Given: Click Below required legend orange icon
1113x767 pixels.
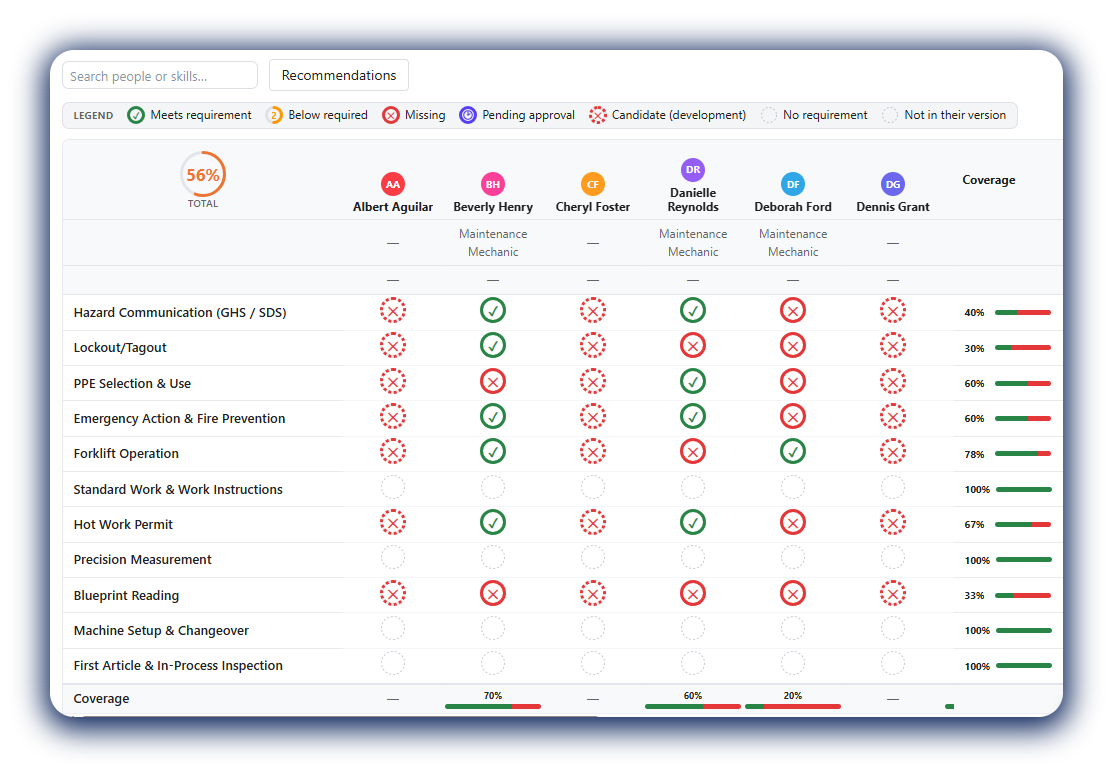Looking at the screenshot, I should point(274,115).
